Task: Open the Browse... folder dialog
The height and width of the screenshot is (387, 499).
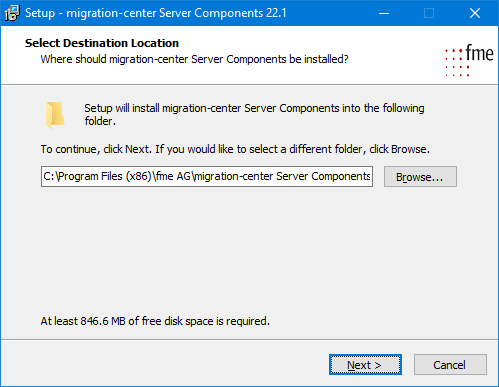Action: 420,177
